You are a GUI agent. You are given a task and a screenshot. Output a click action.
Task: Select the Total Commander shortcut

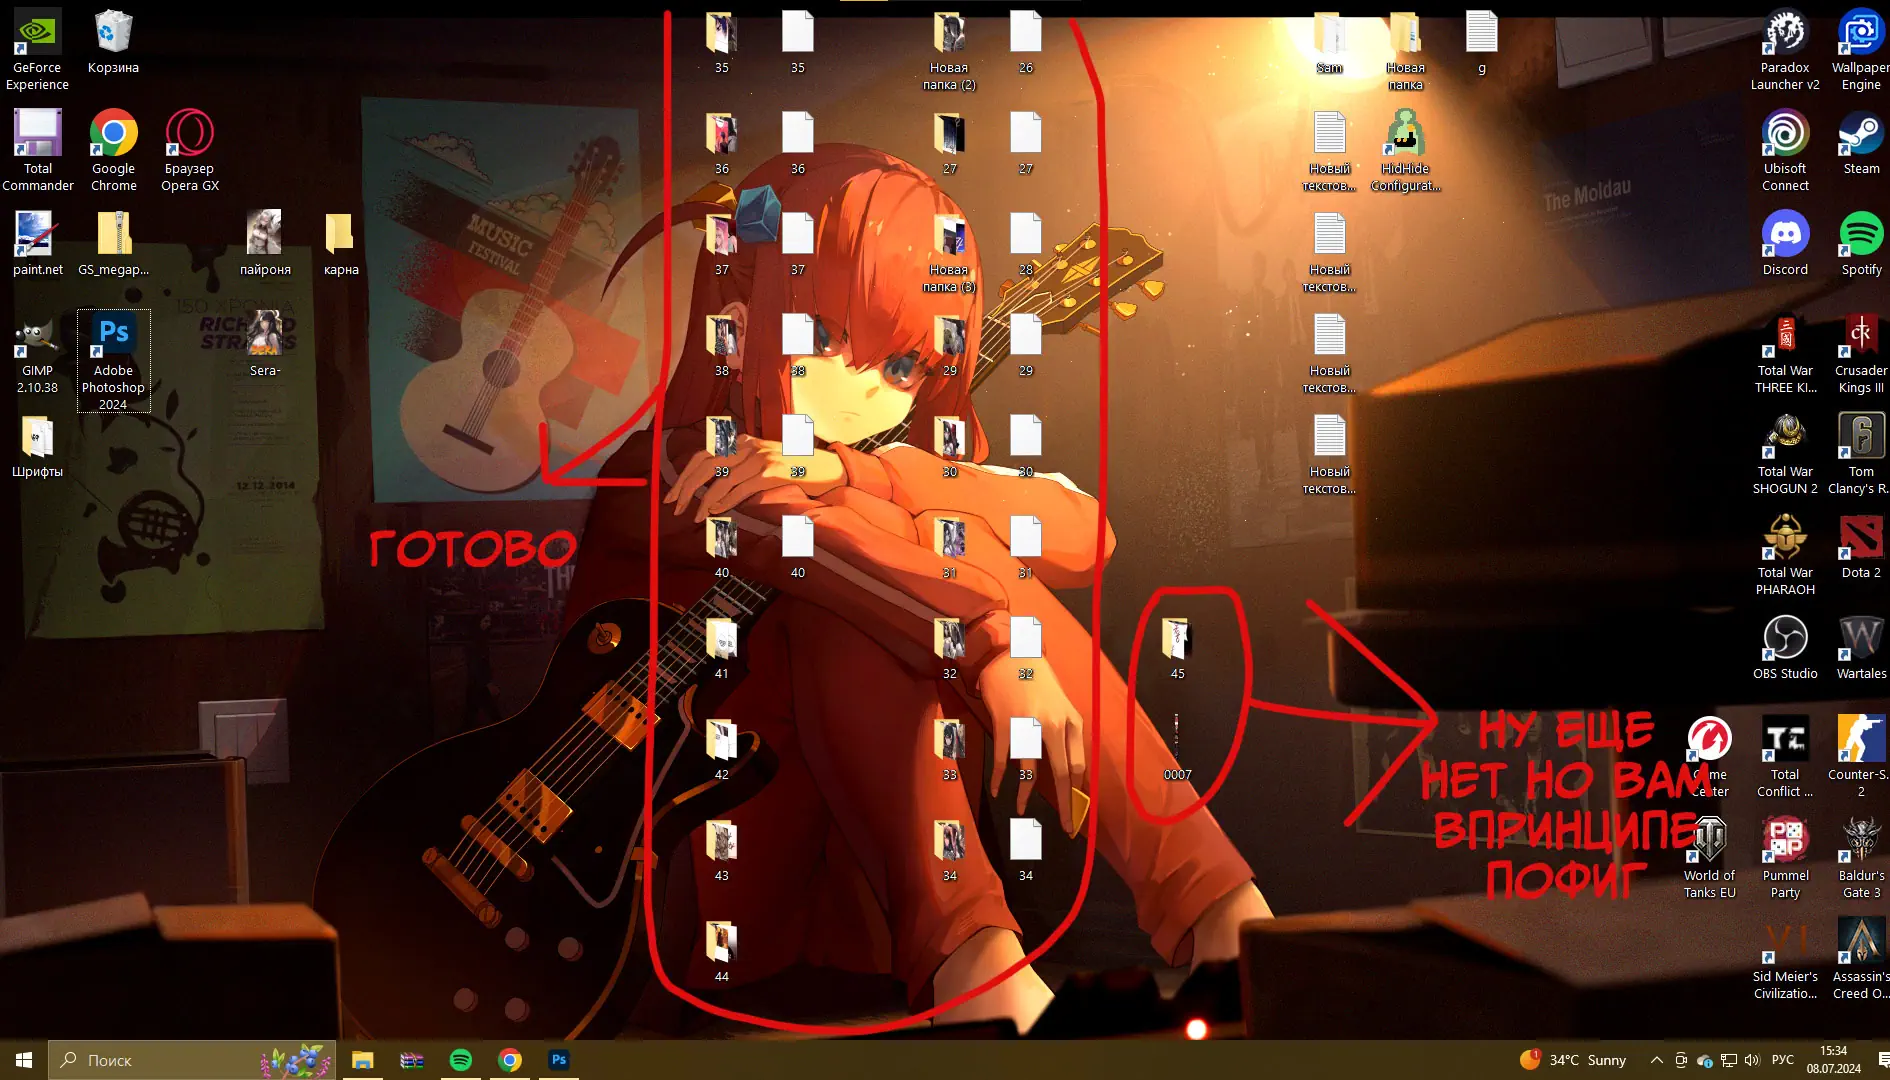[x=37, y=136]
